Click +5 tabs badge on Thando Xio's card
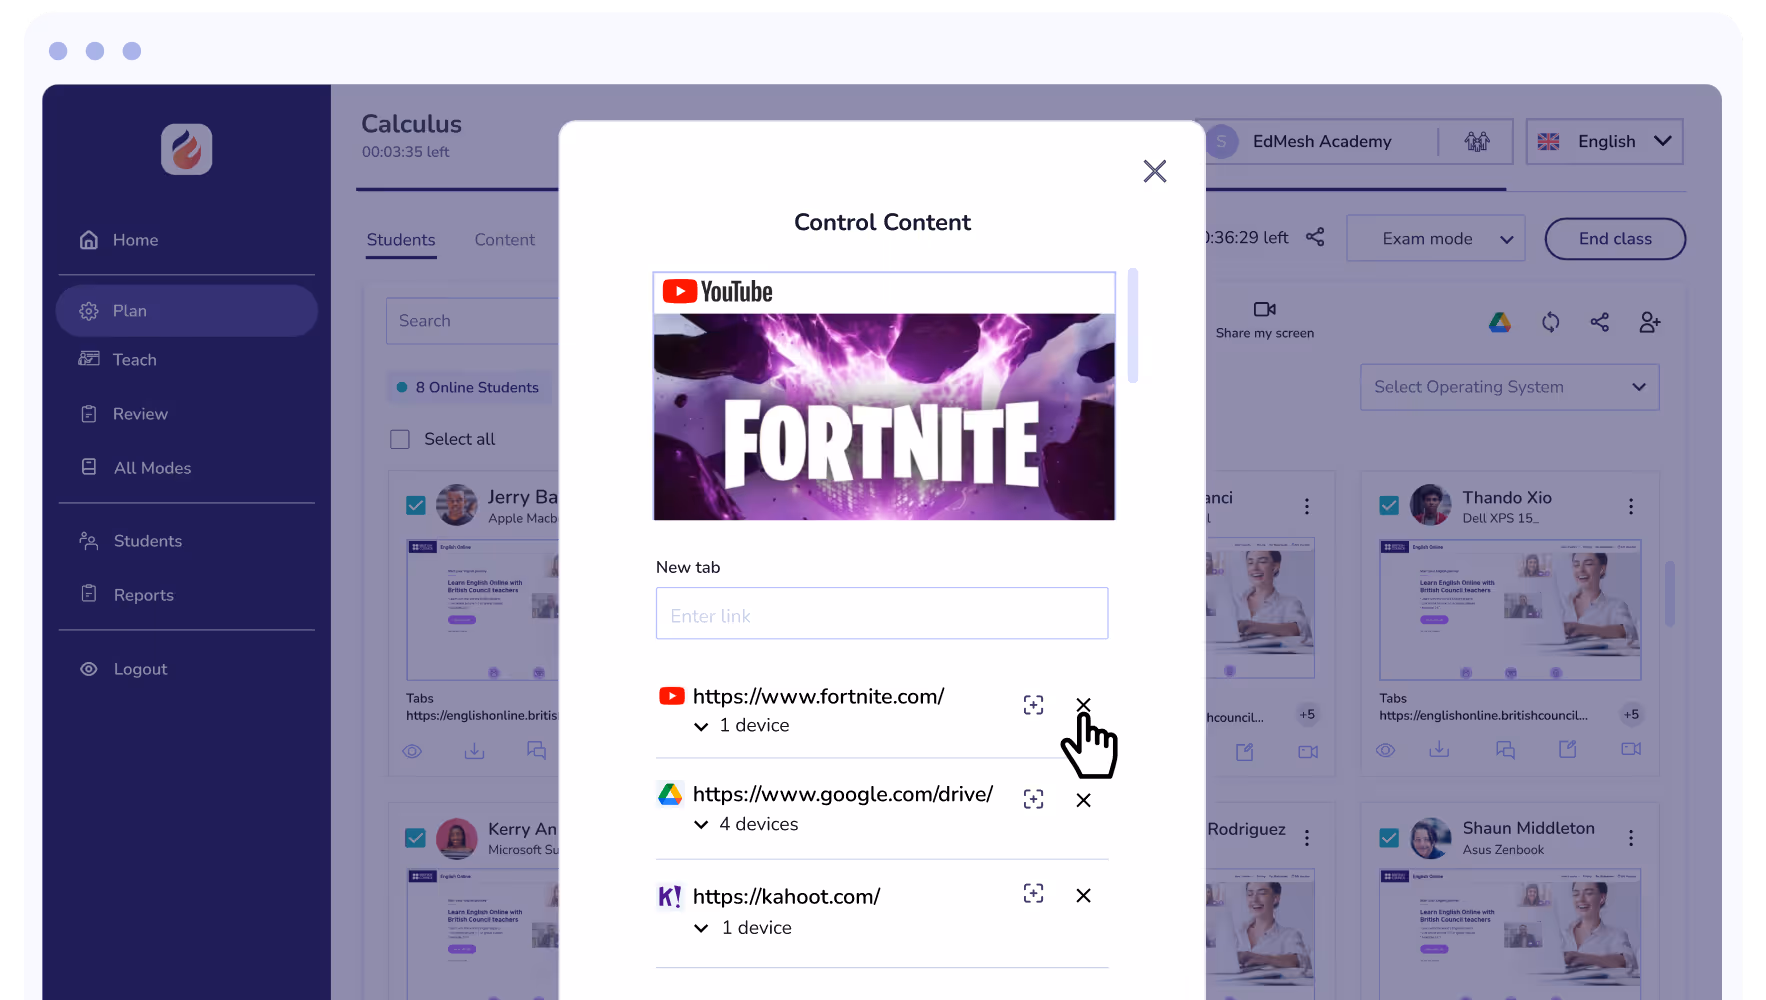 (1631, 715)
